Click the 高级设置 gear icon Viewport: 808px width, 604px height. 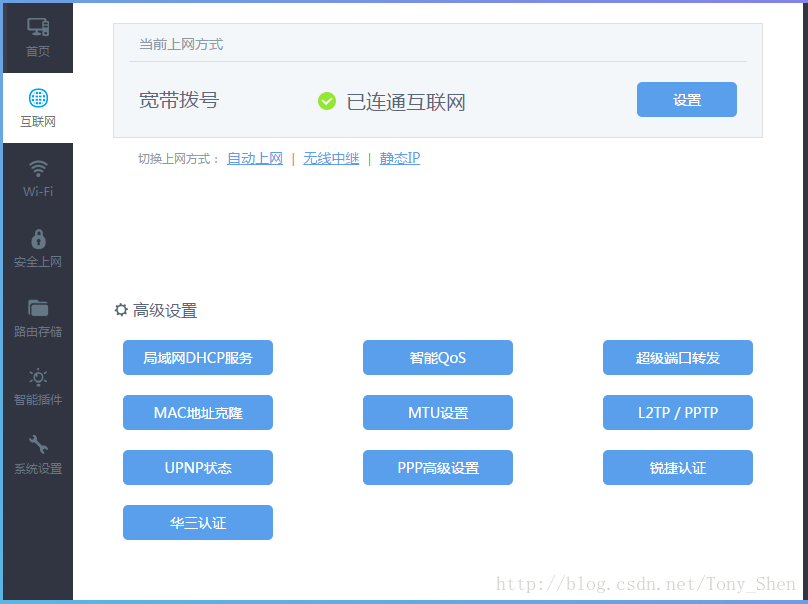tap(121, 310)
